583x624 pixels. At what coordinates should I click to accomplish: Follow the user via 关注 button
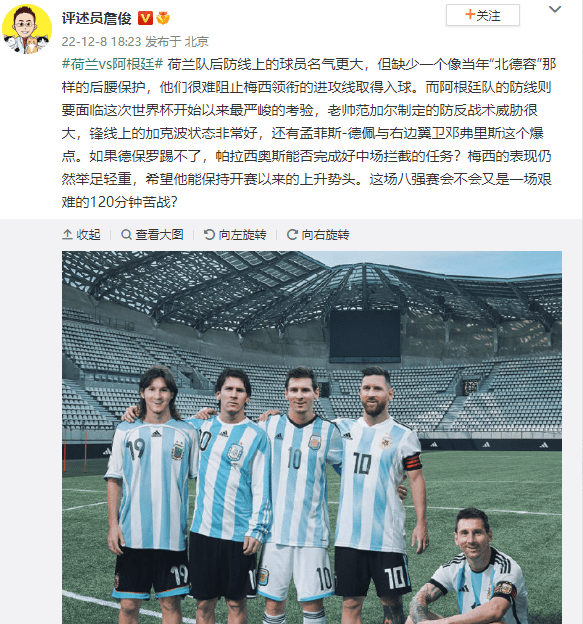click(483, 15)
